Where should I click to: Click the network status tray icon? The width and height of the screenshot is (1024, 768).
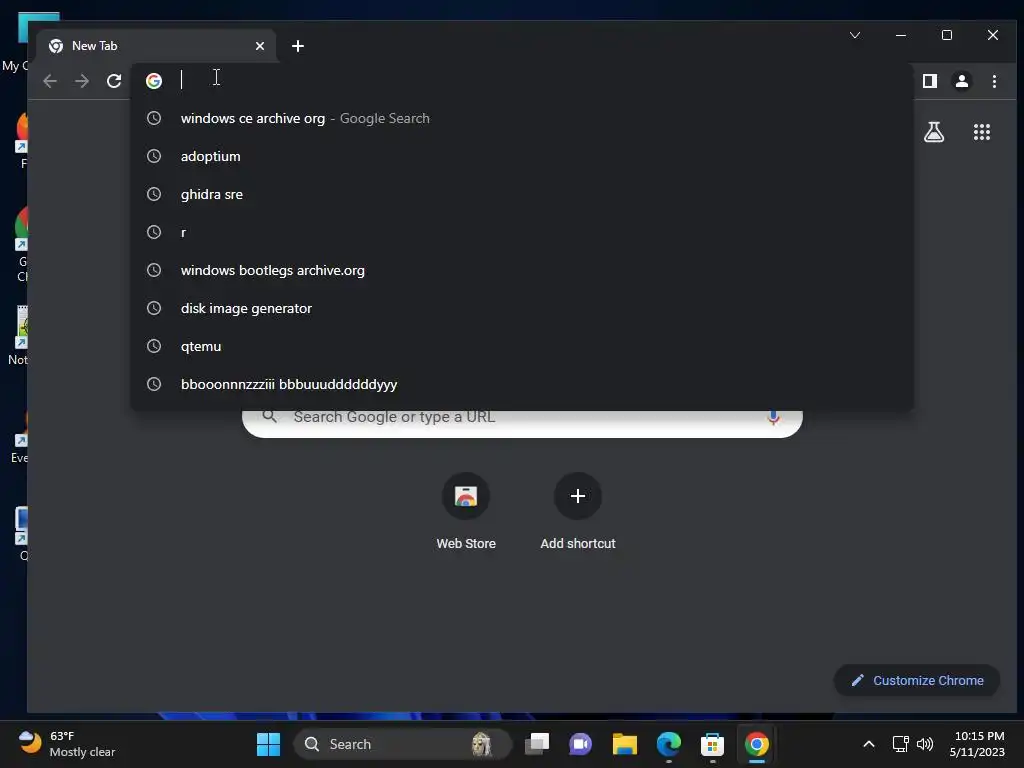[x=901, y=744]
